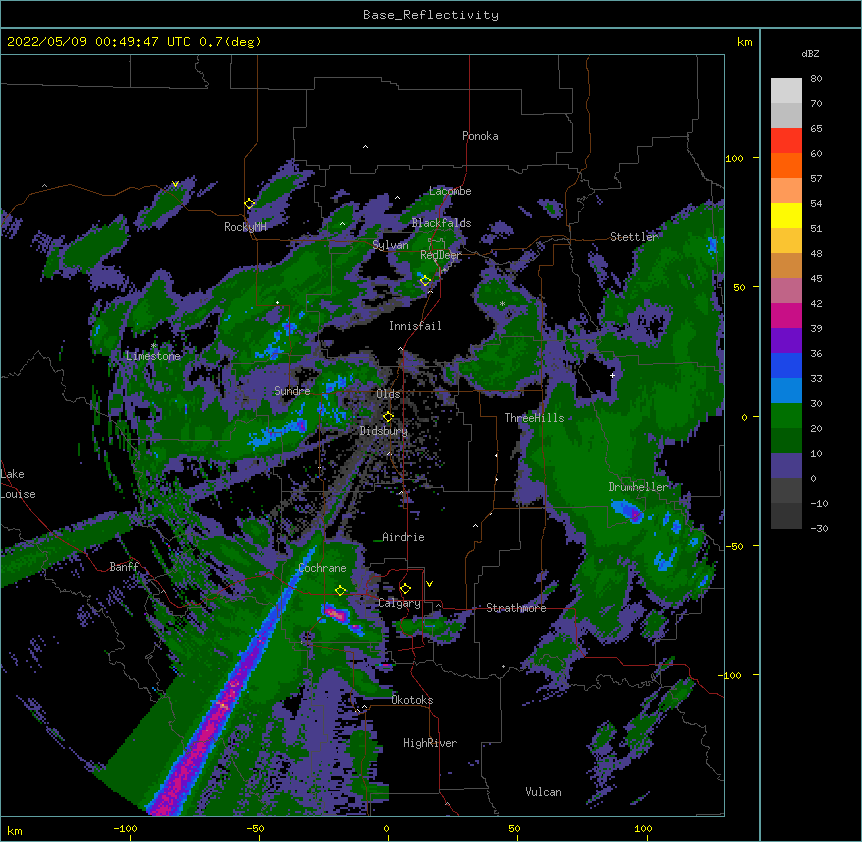Click the Sundre label
Screen dimensions: 862x842
click(x=292, y=391)
